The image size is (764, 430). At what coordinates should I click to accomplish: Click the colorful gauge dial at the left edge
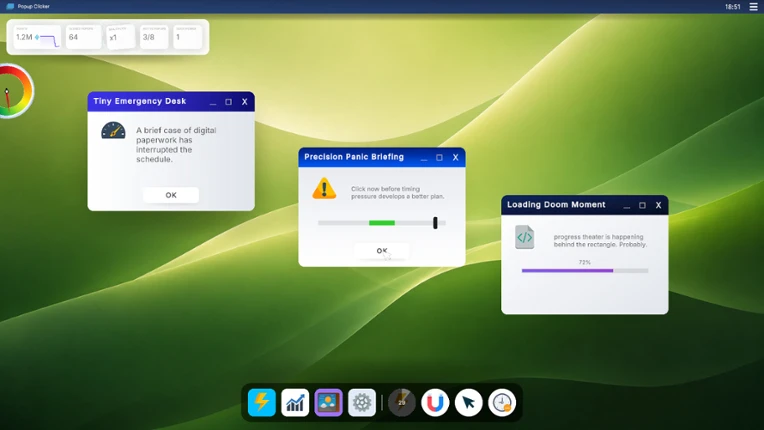coord(16,91)
